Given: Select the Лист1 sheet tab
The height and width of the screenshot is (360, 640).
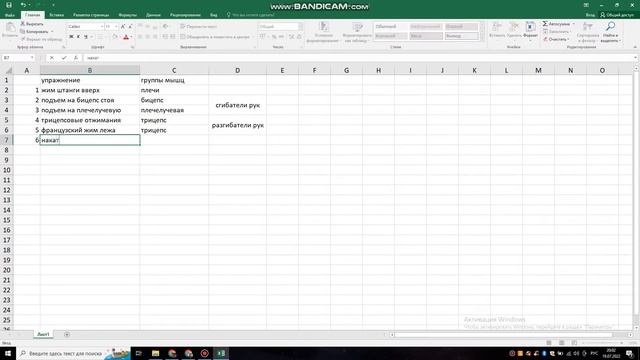Looking at the screenshot, I should pyautogui.click(x=43, y=335).
